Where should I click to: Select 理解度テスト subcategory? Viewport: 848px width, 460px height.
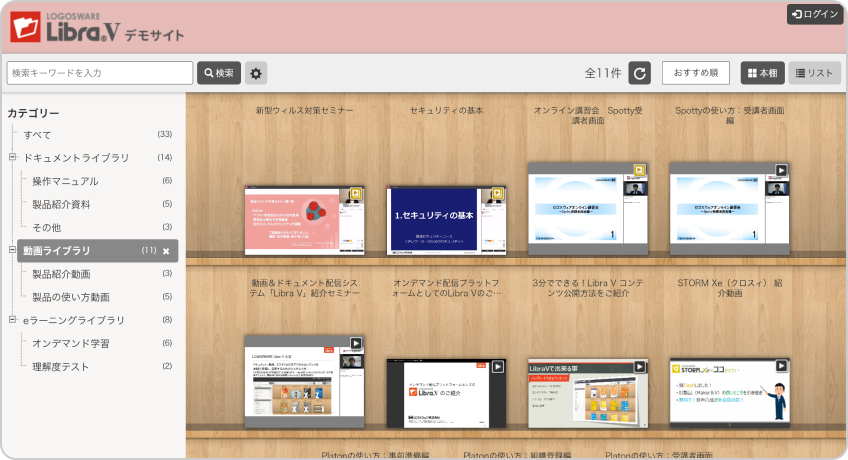point(60,367)
